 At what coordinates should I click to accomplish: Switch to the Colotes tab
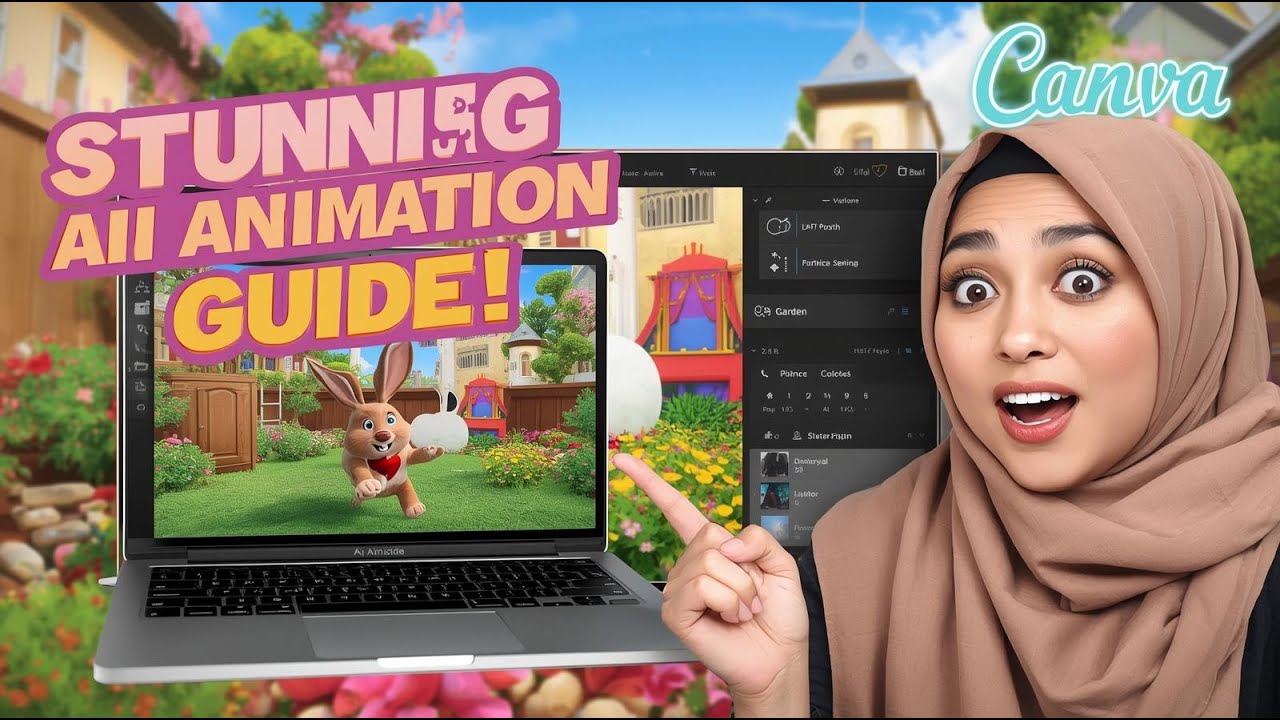[835, 374]
